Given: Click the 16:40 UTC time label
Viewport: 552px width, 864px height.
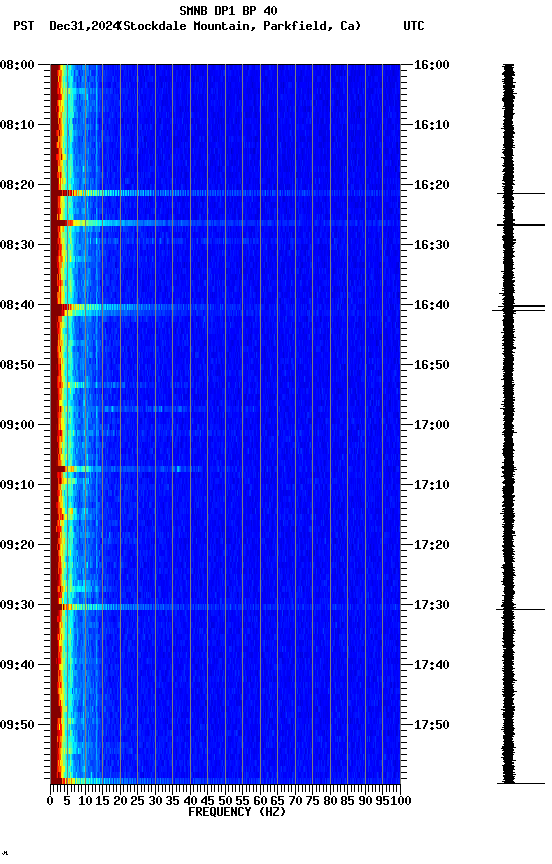Looking at the screenshot, I should click(431, 305).
